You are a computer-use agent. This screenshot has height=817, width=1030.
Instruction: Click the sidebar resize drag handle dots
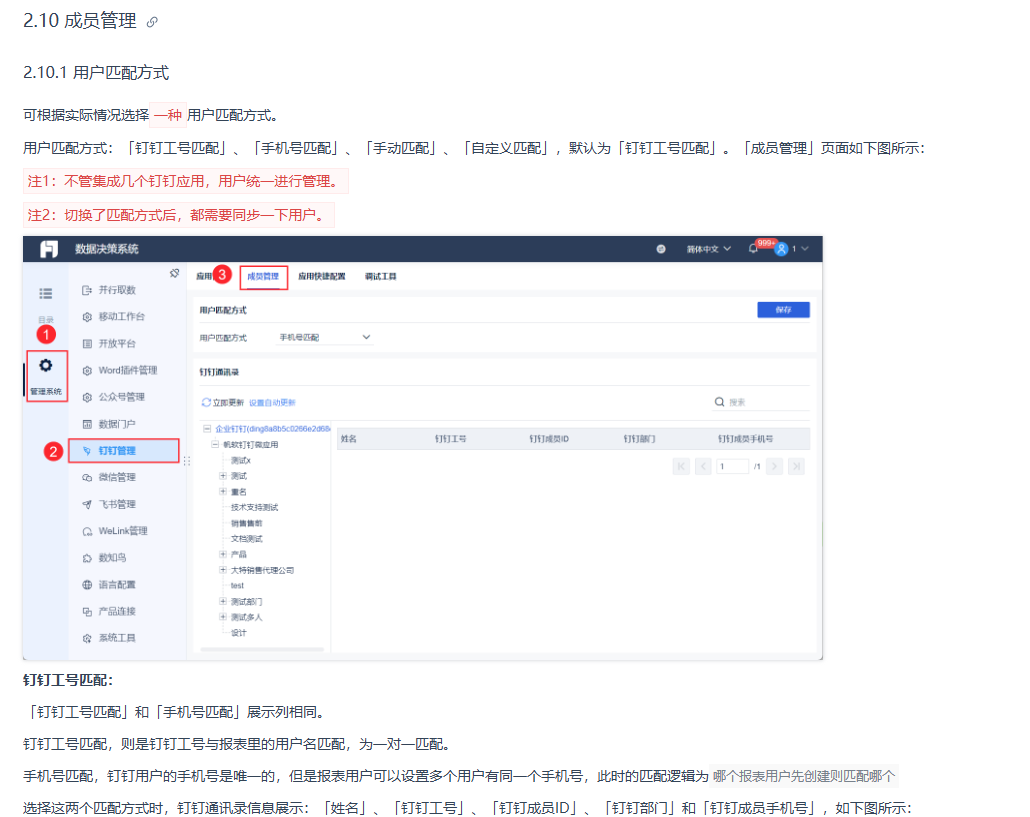pyautogui.click(x=187, y=461)
